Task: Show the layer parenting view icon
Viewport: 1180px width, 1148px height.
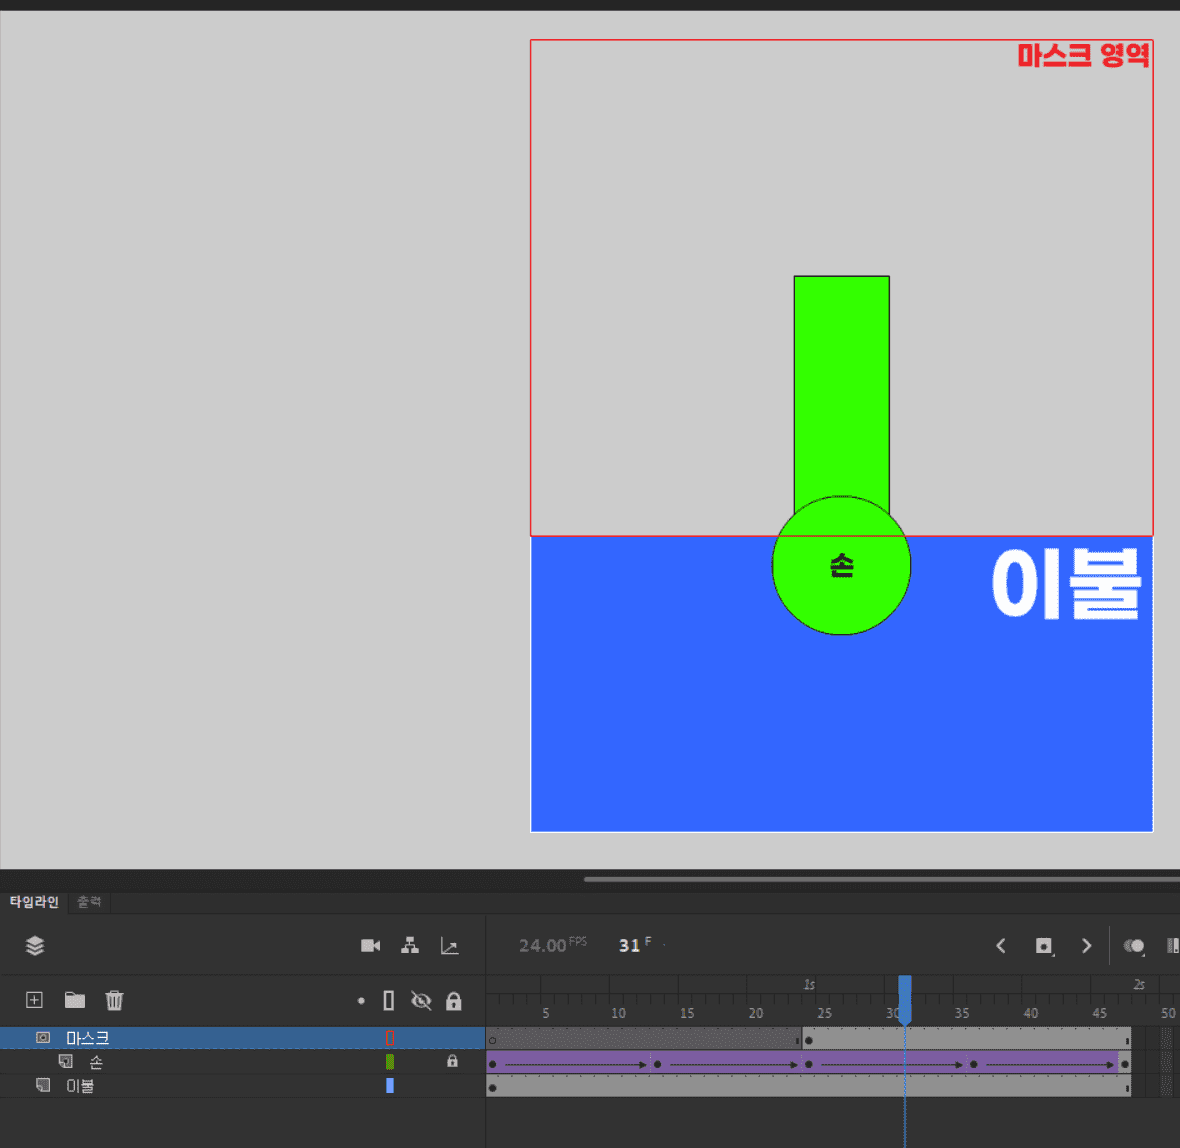Action: point(410,946)
